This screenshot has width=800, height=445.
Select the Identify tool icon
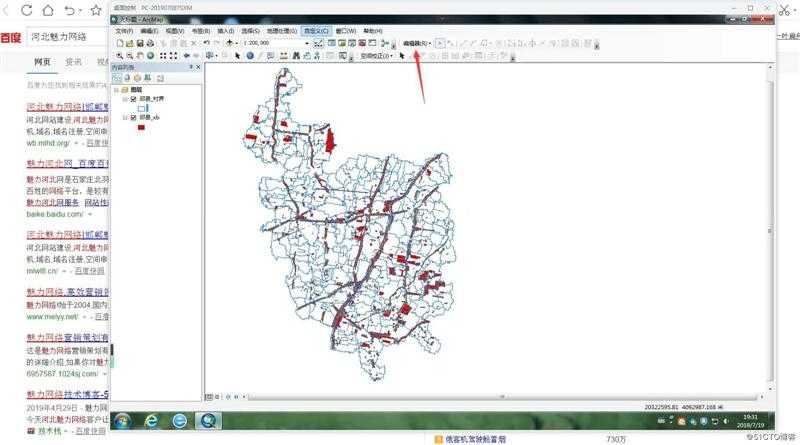click(x=250, y=56)
